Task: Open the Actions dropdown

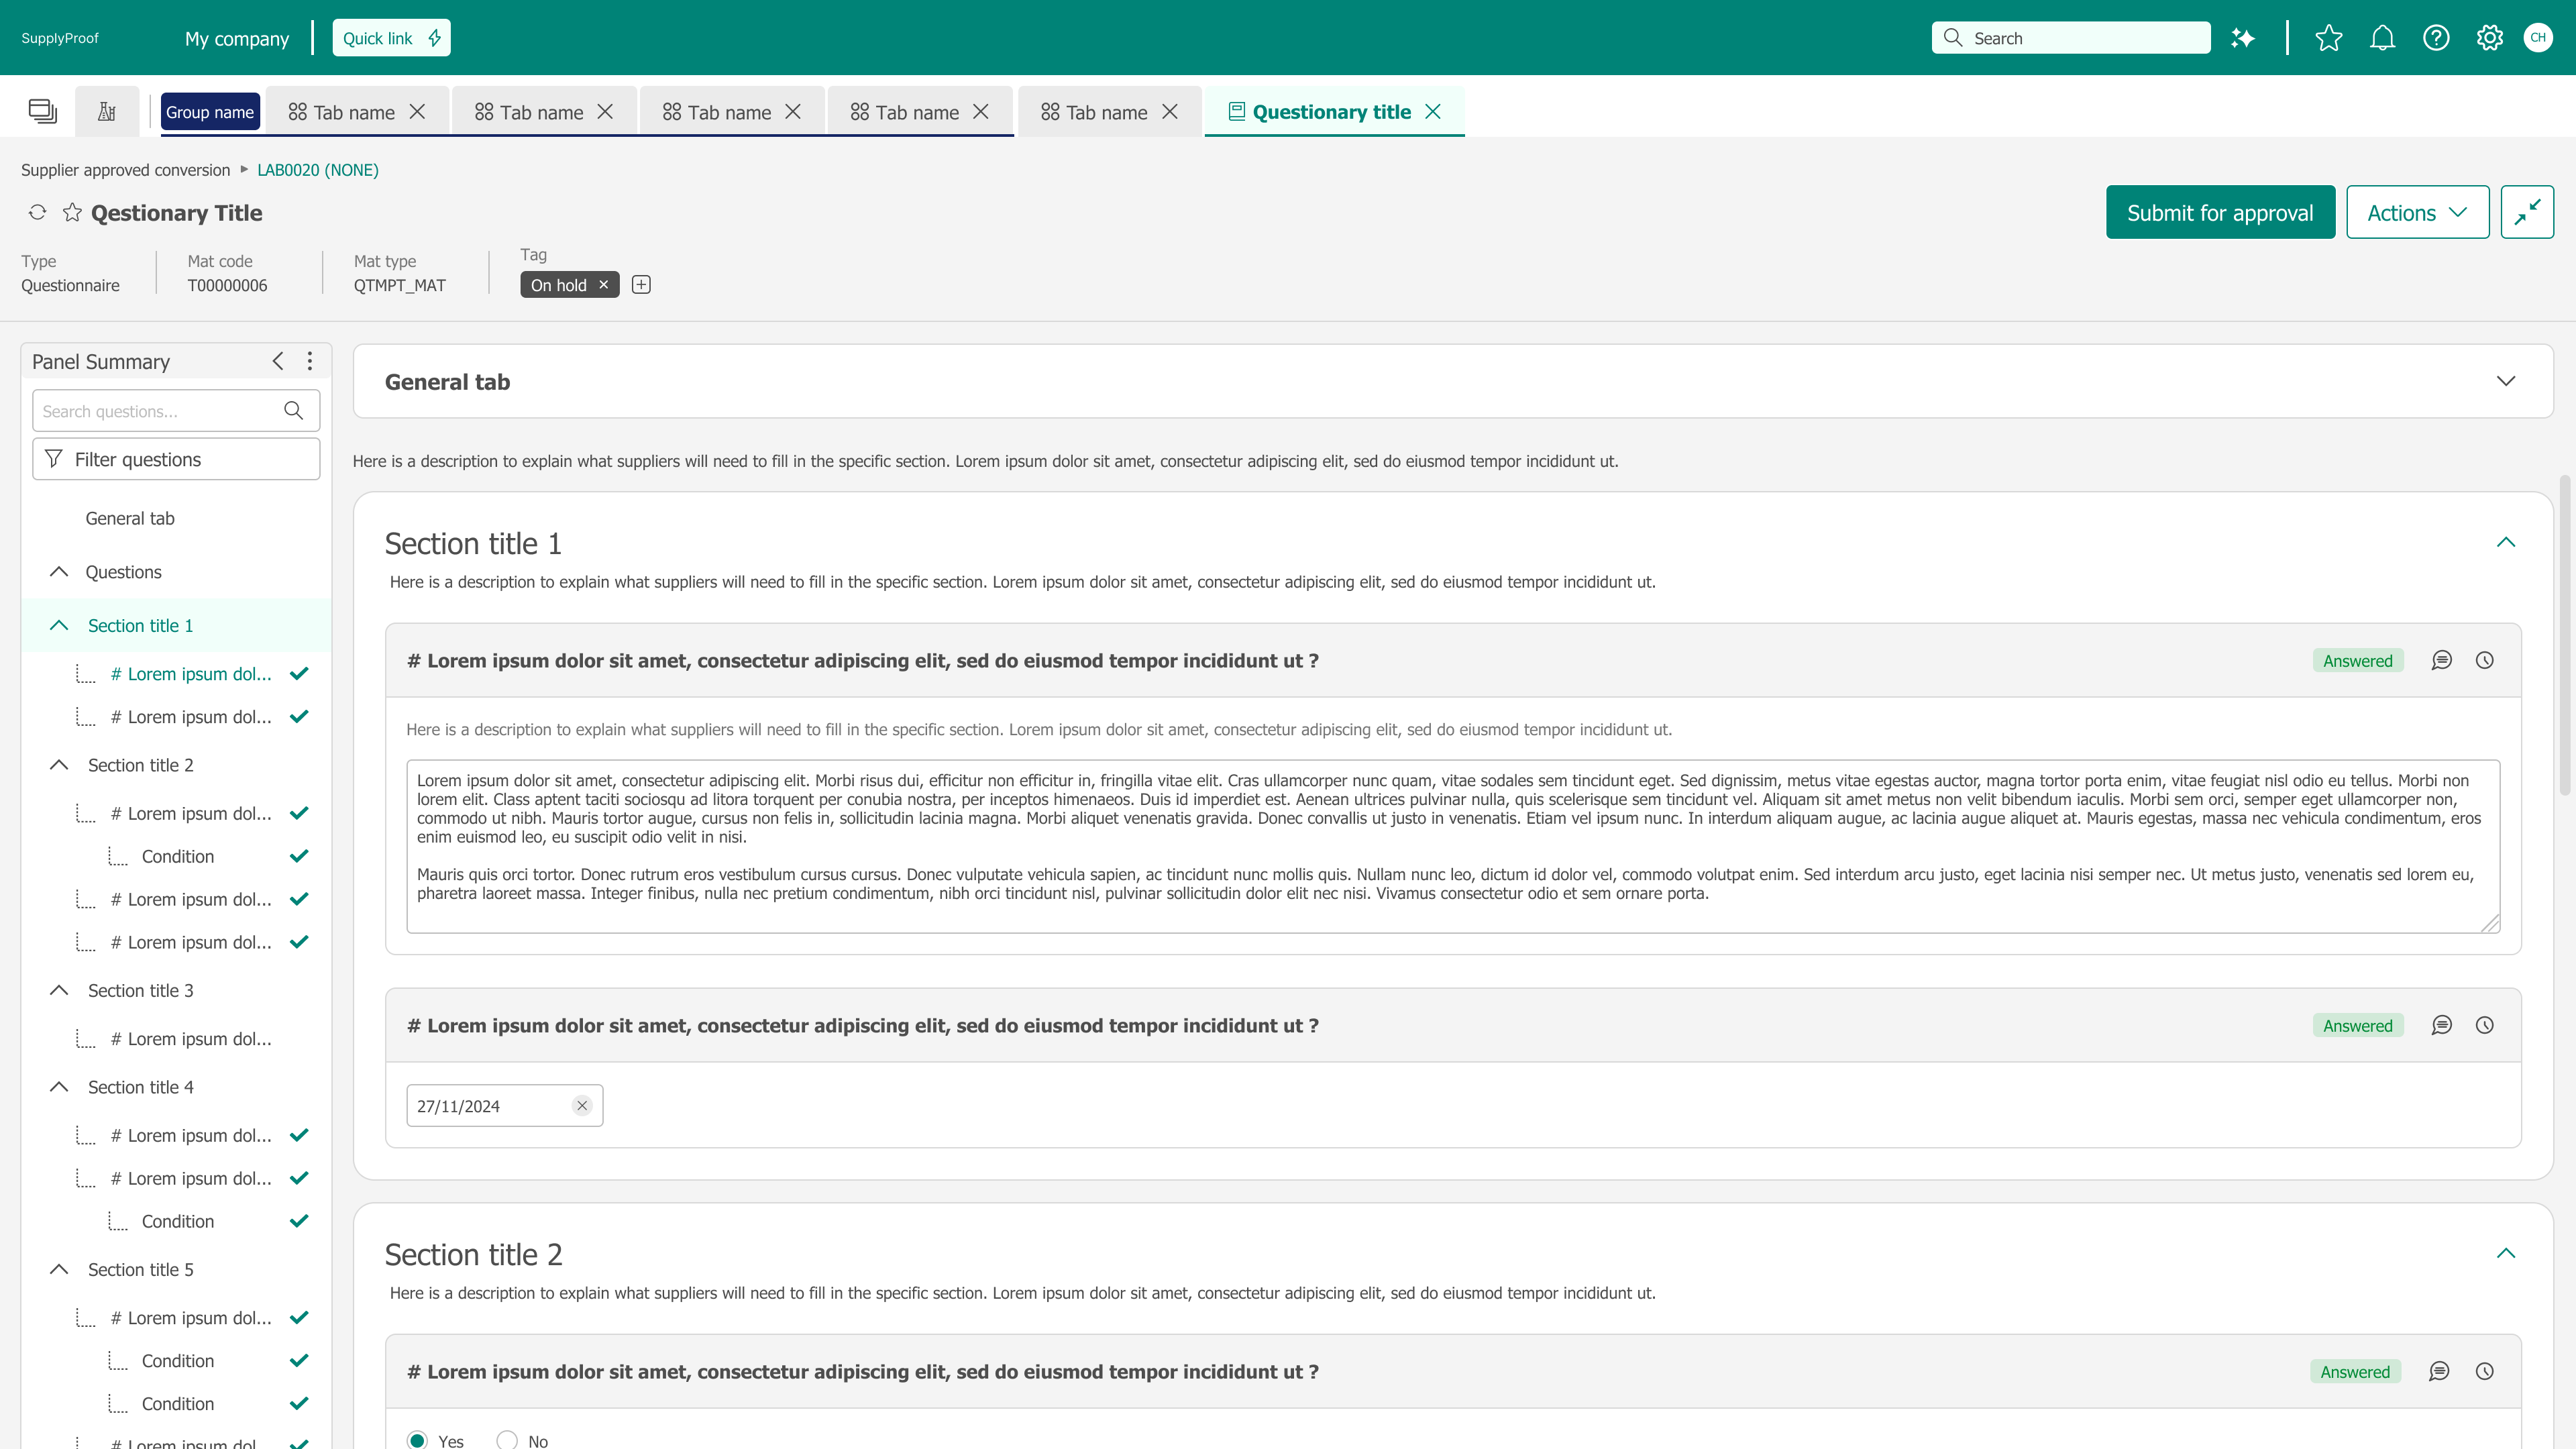Action: pyautogui.click(x=2417, y=212)
